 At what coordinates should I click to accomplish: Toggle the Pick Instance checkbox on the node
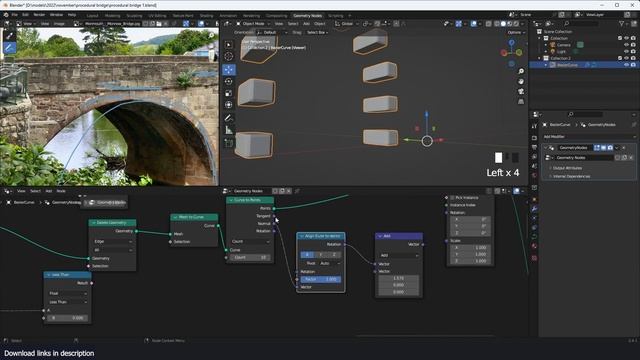coord(452,198)
